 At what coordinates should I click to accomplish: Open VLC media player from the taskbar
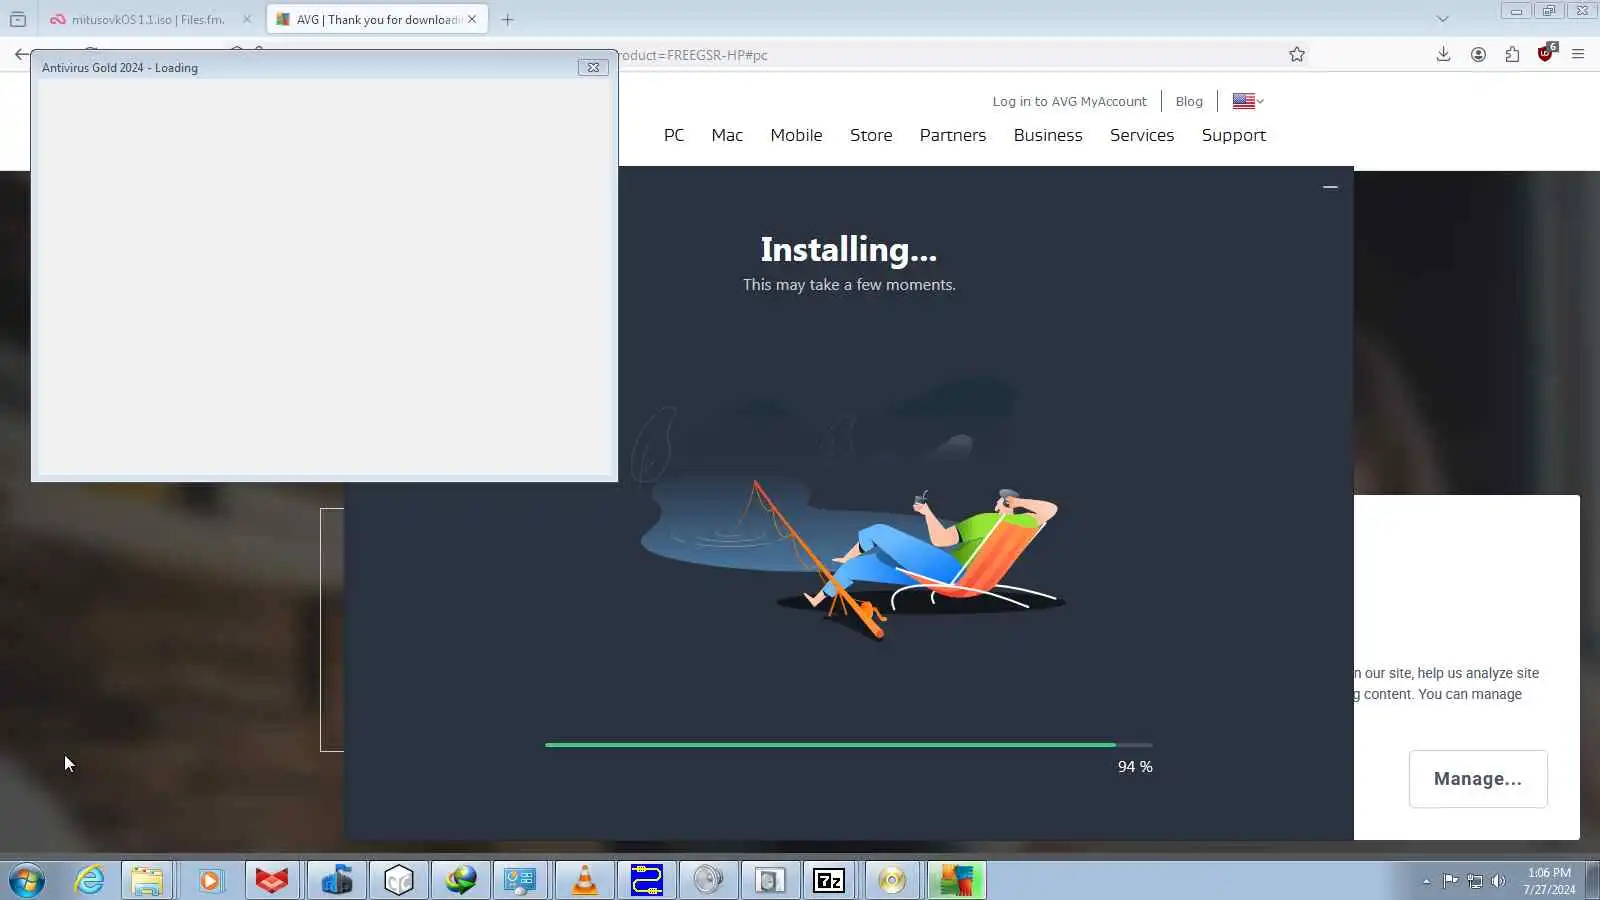point(584,880)
